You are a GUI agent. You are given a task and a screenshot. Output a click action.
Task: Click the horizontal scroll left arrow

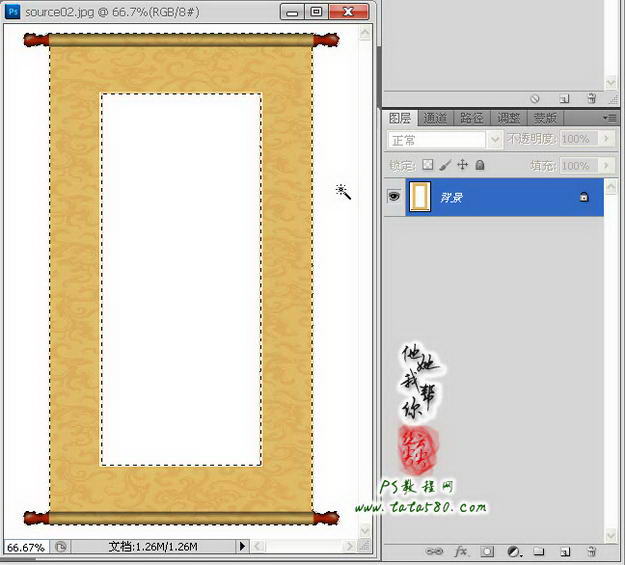(257, 546)
